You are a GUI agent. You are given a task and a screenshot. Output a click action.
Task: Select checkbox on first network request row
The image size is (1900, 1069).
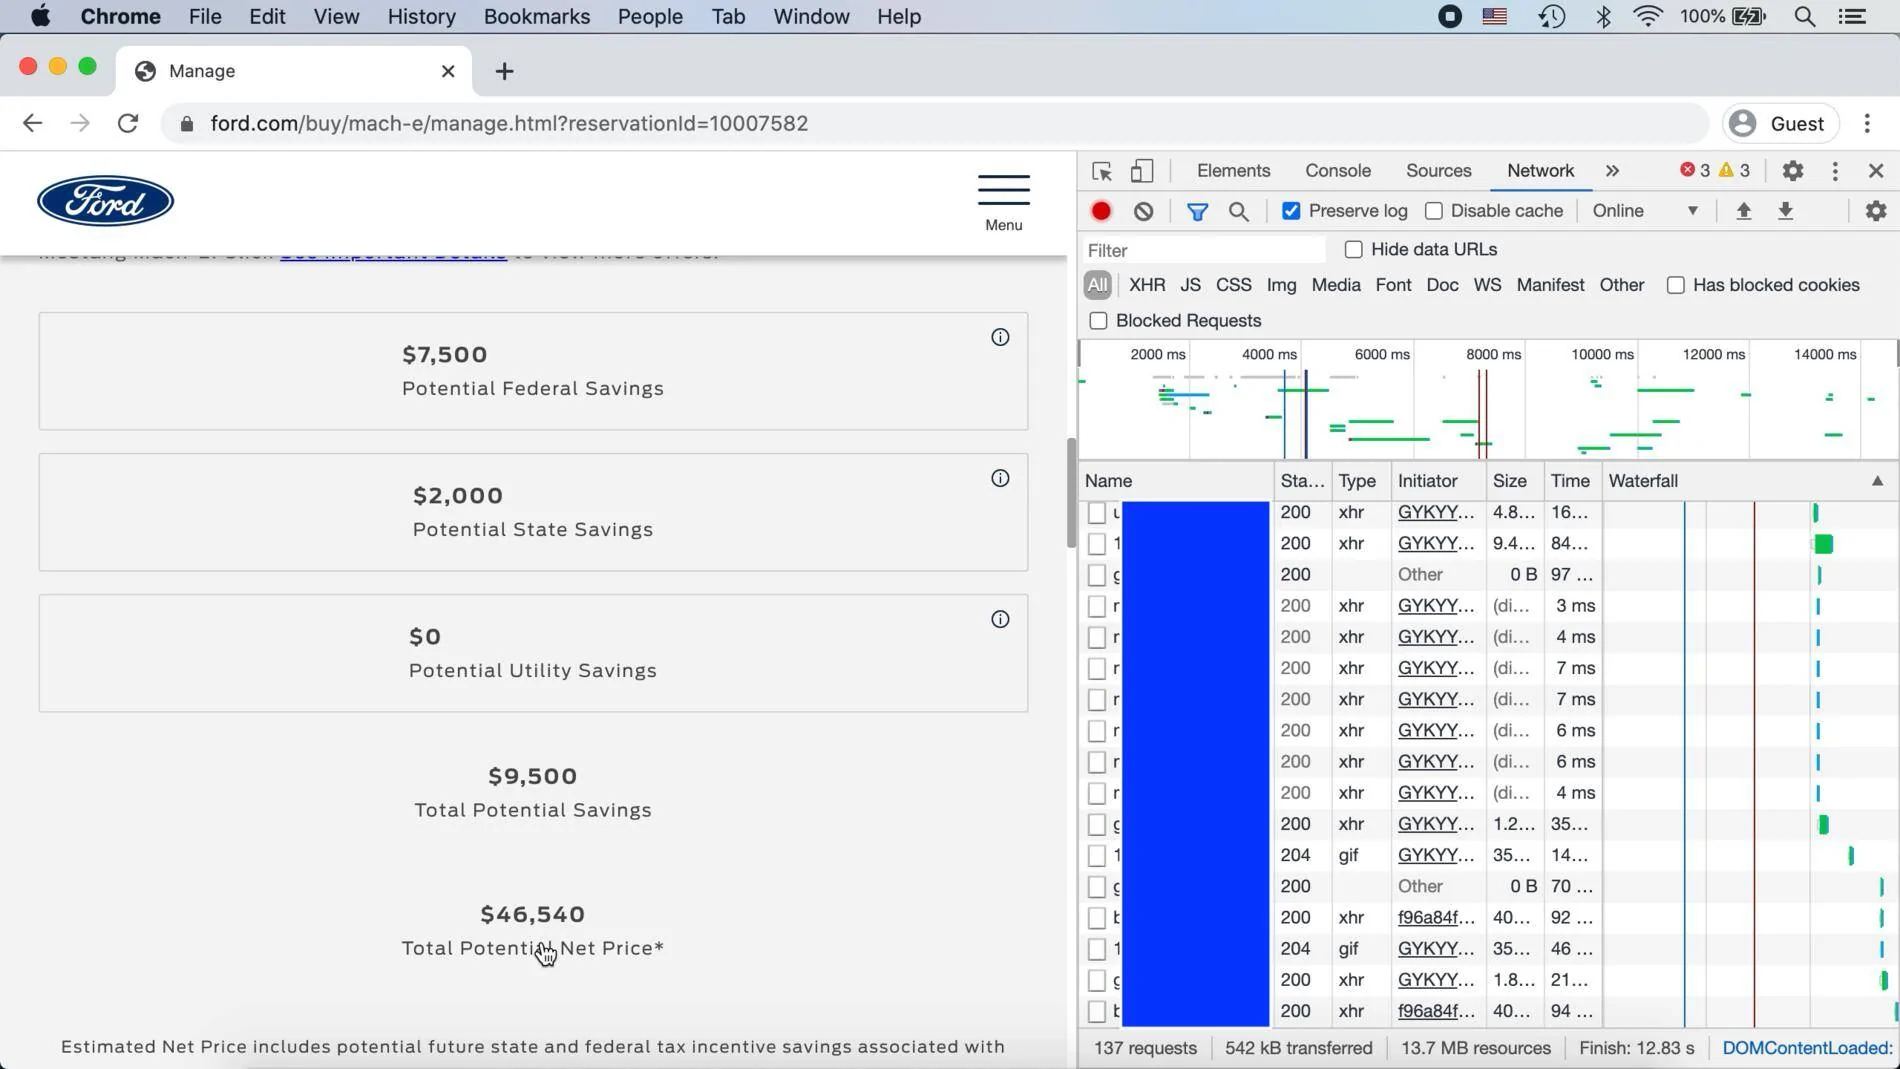(1097, 512)
